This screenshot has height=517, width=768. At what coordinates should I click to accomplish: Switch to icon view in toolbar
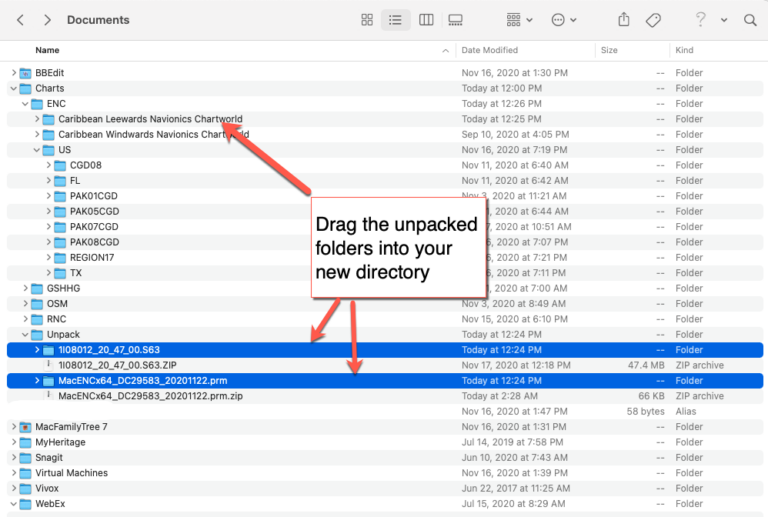click(367, 20)
